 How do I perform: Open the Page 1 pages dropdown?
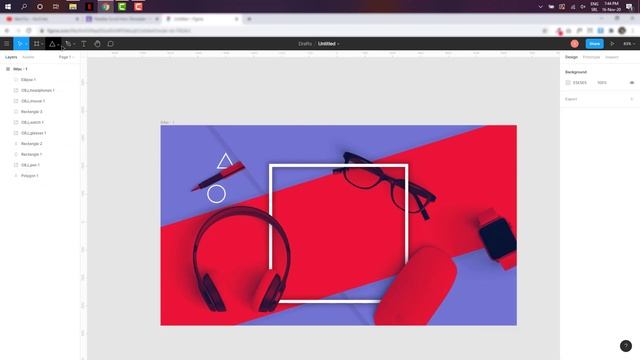coord(66,57)
